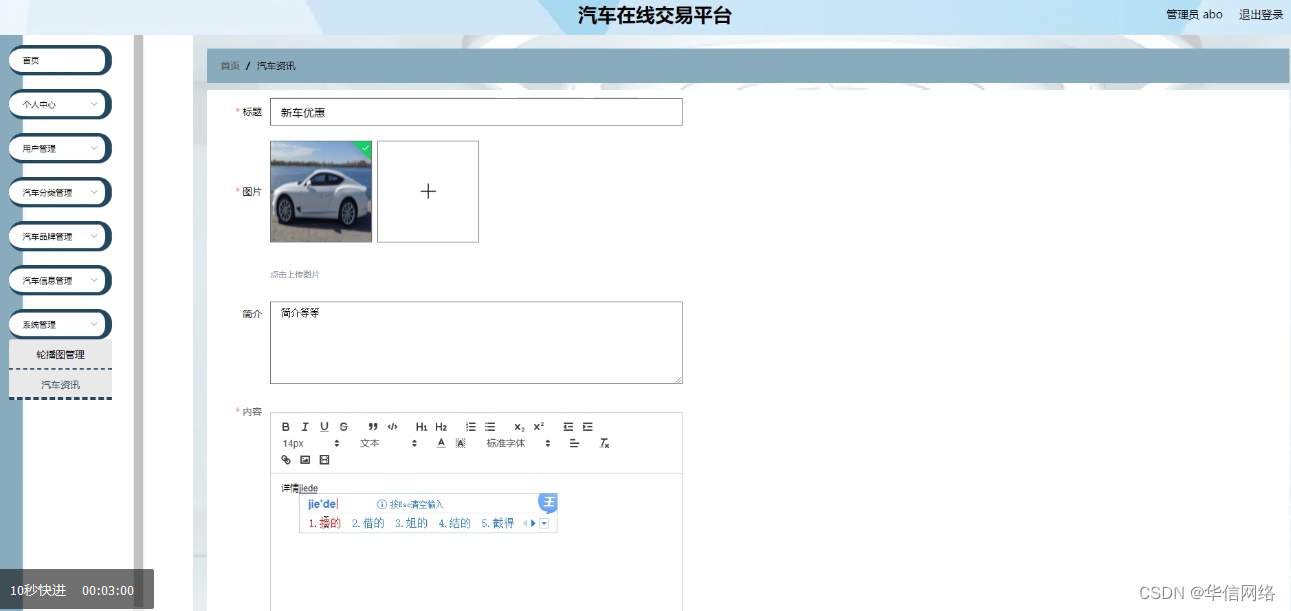Toggle bold formatting in the content editor
Screen dimensions: 1291x611
285,427
